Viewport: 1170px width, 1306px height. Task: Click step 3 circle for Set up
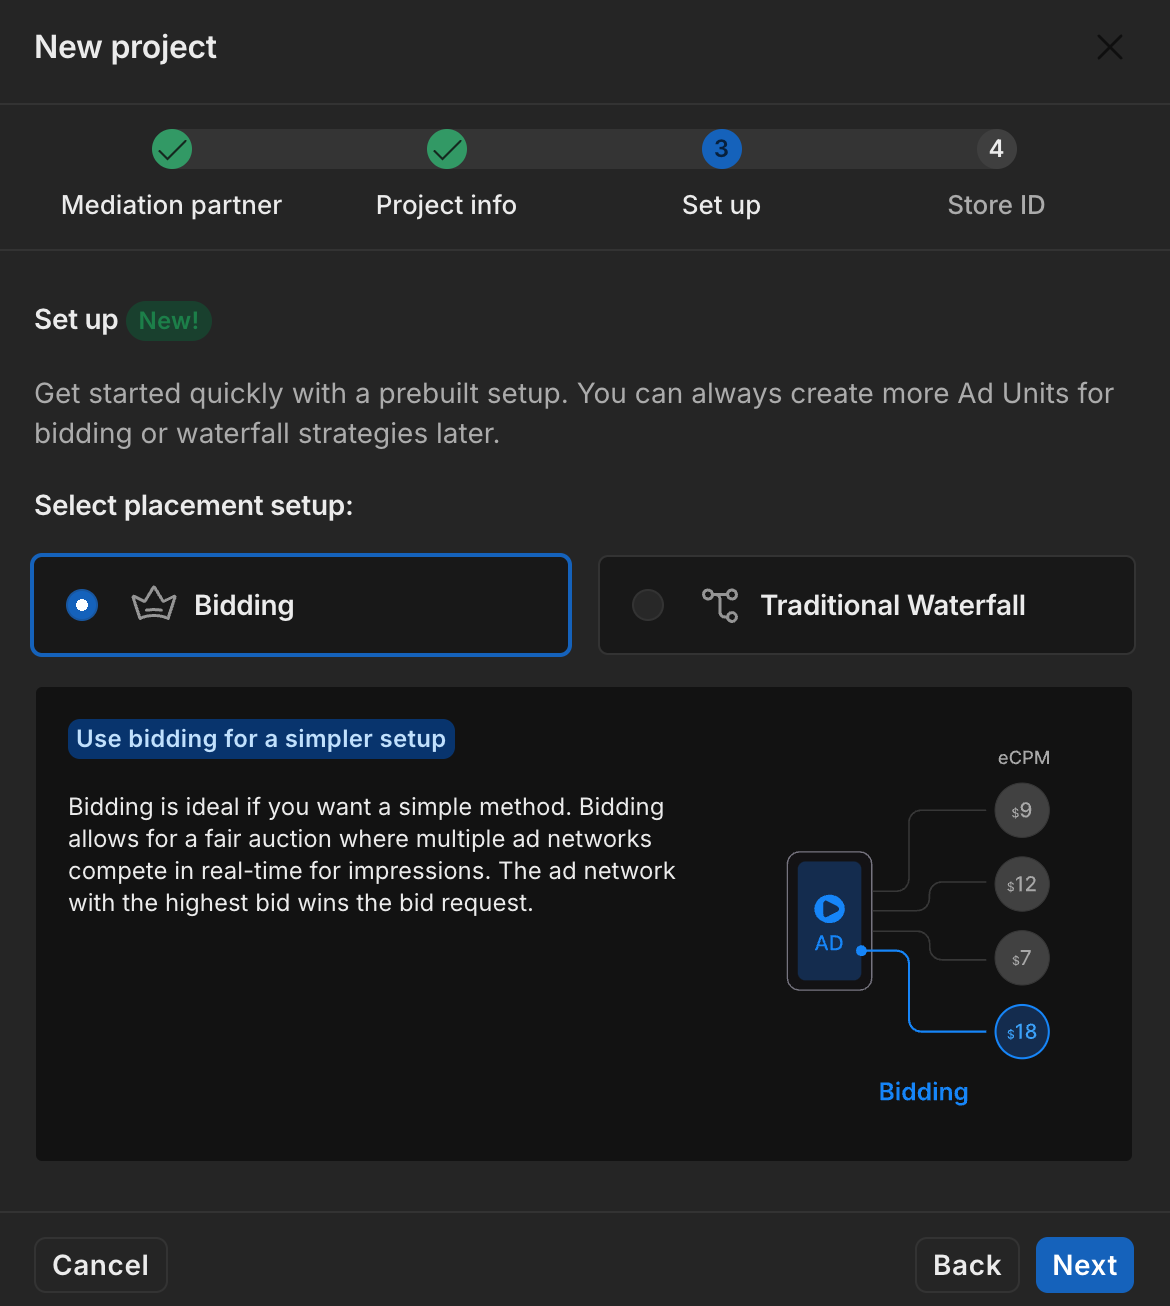coord(721,149)
